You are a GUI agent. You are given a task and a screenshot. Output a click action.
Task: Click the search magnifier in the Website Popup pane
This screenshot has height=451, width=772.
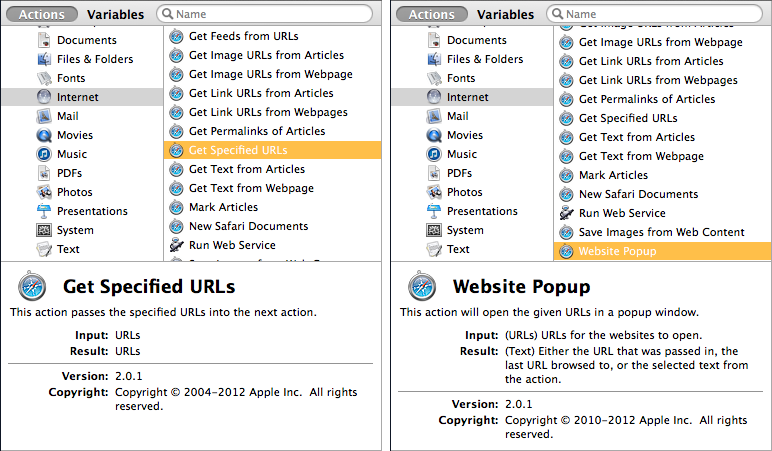(x=560, y=14)
